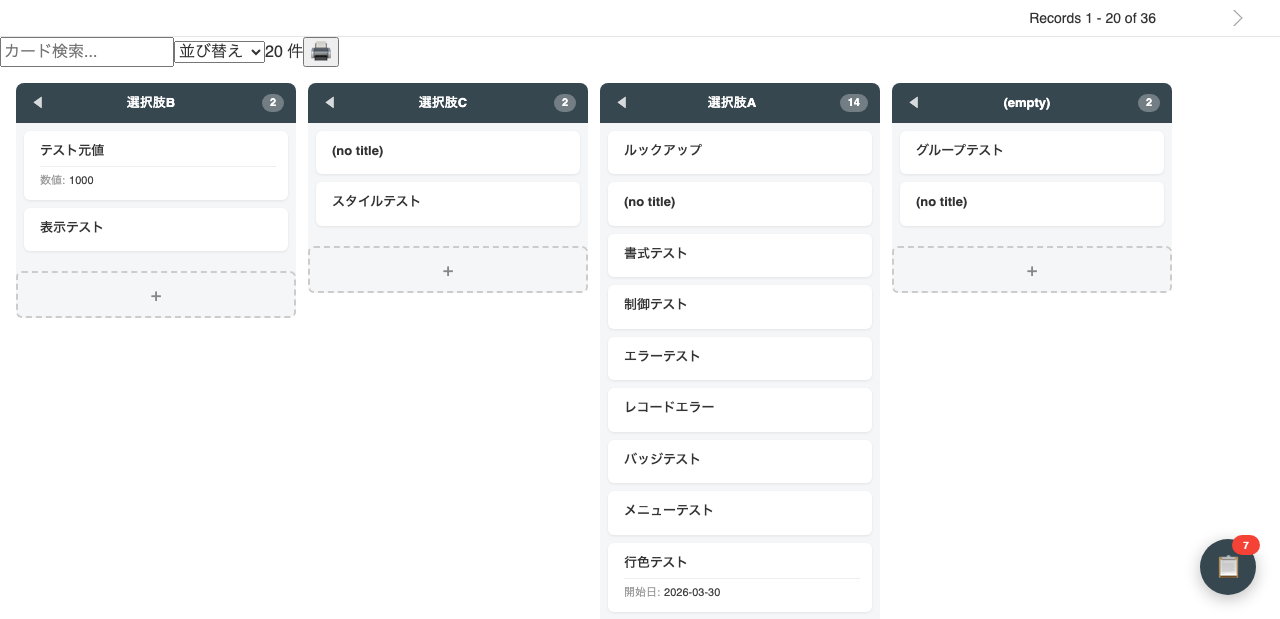Open the (no title) card in 選択肢C
The image size is (1280, 619).
point(448,152)
